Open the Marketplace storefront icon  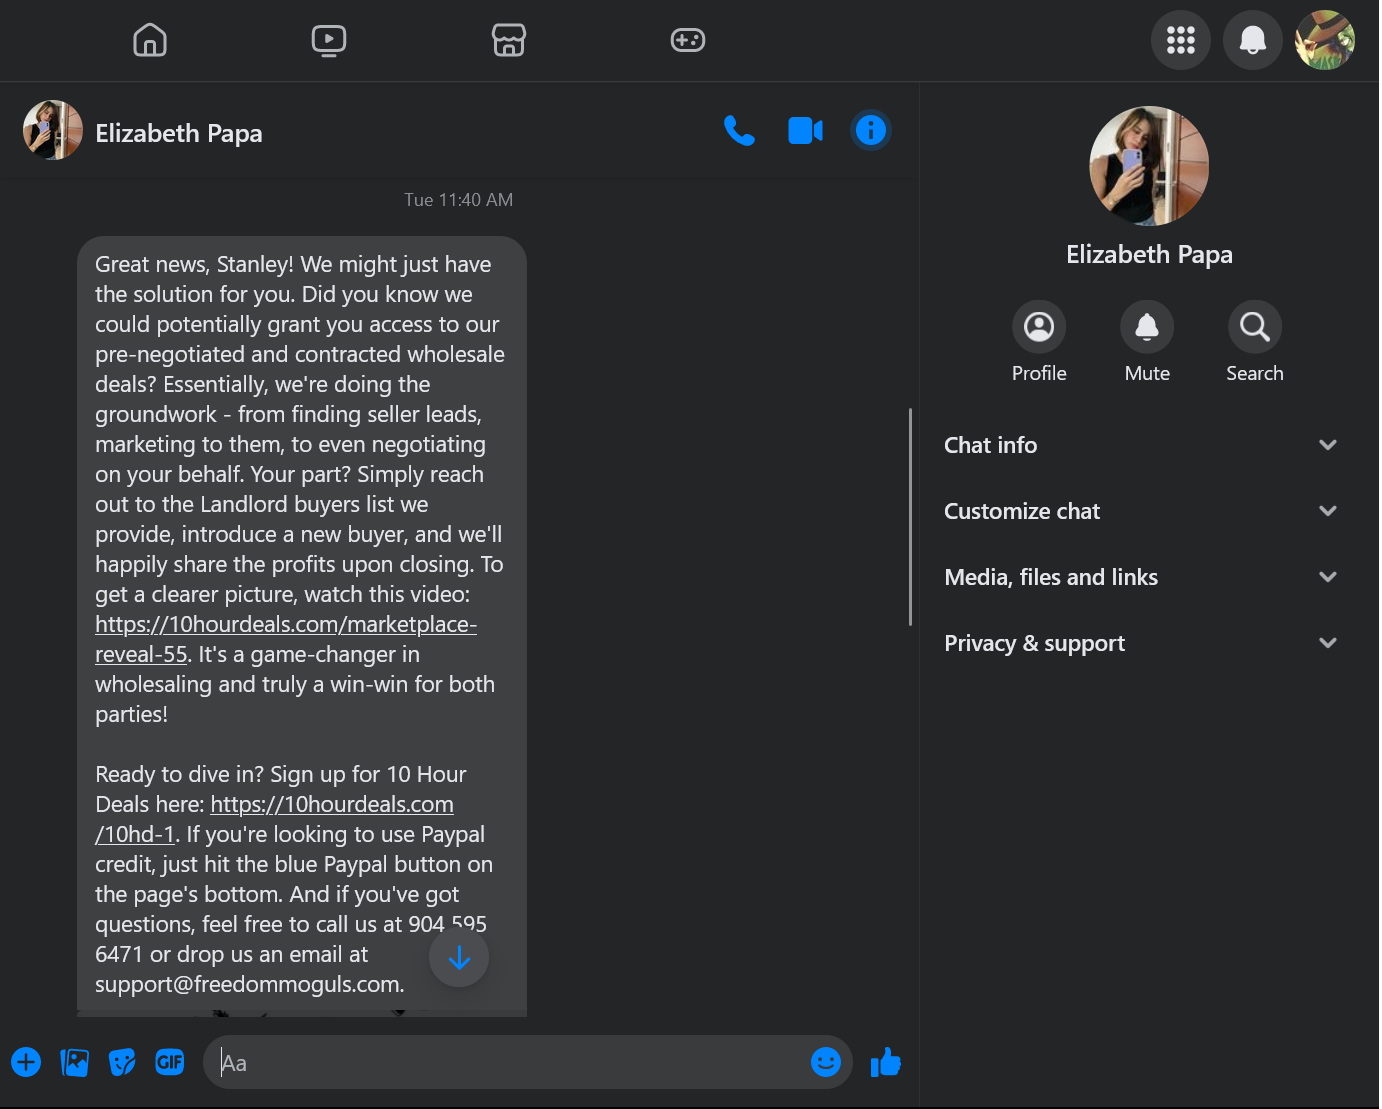tap(509, 40)
